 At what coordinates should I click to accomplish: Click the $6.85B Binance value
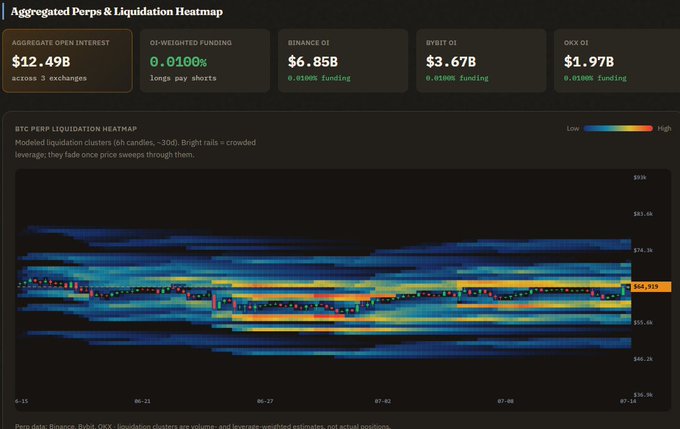[313, 62]
